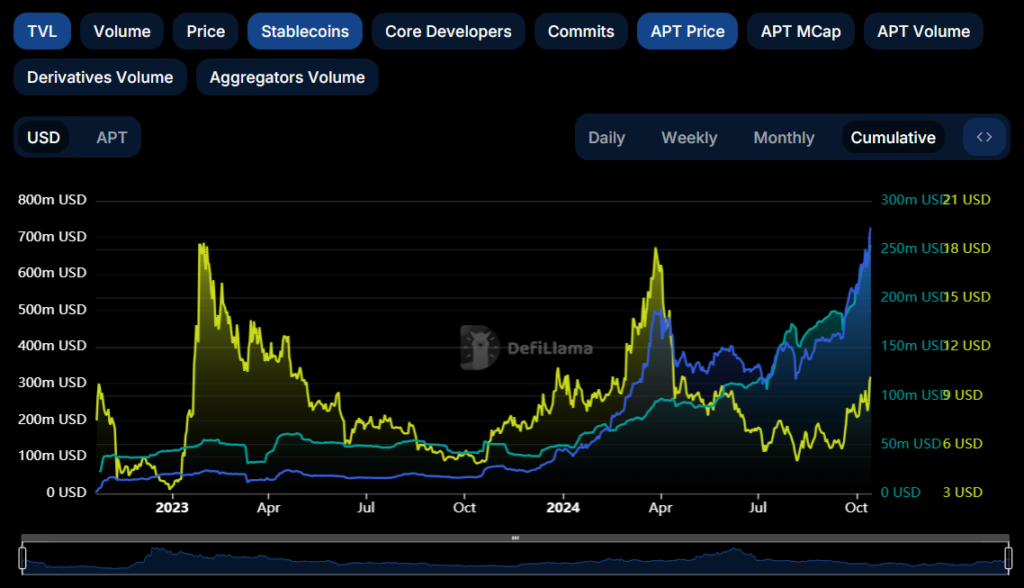
Task: Click the right range slider handle
Action: click(x=1007, y=557)
